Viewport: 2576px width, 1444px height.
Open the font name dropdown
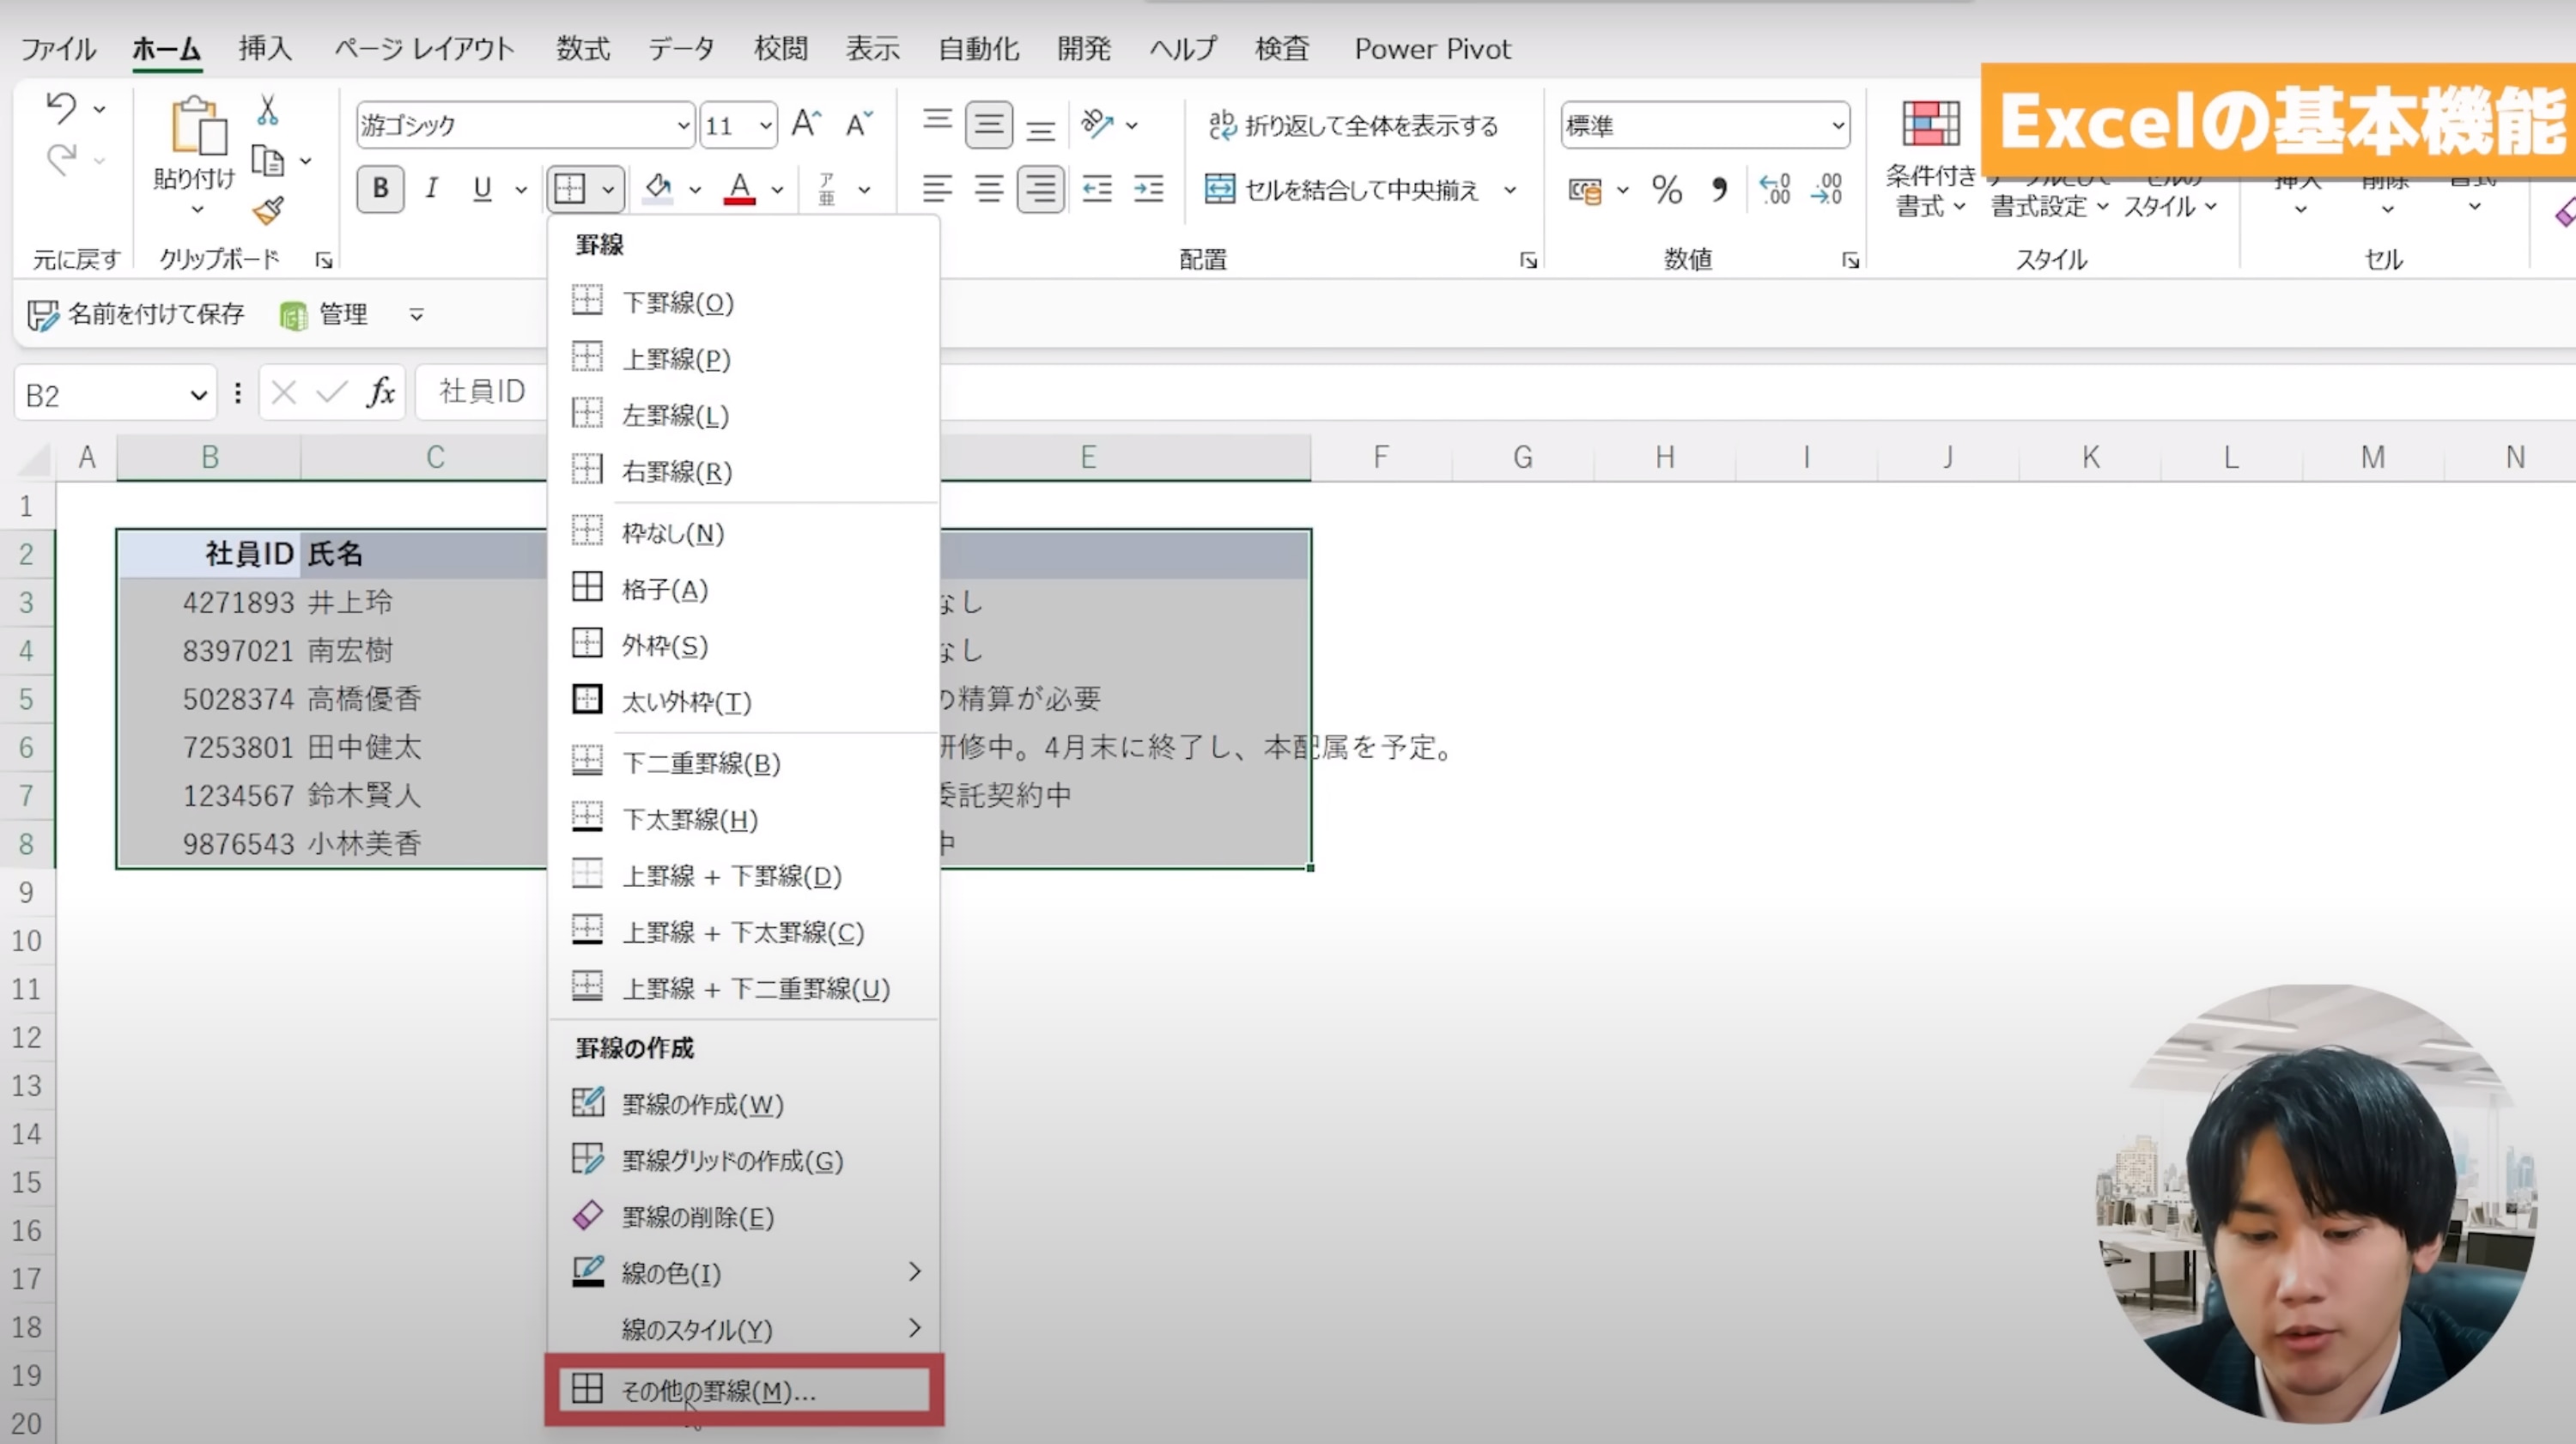click(x=683, y=126)
